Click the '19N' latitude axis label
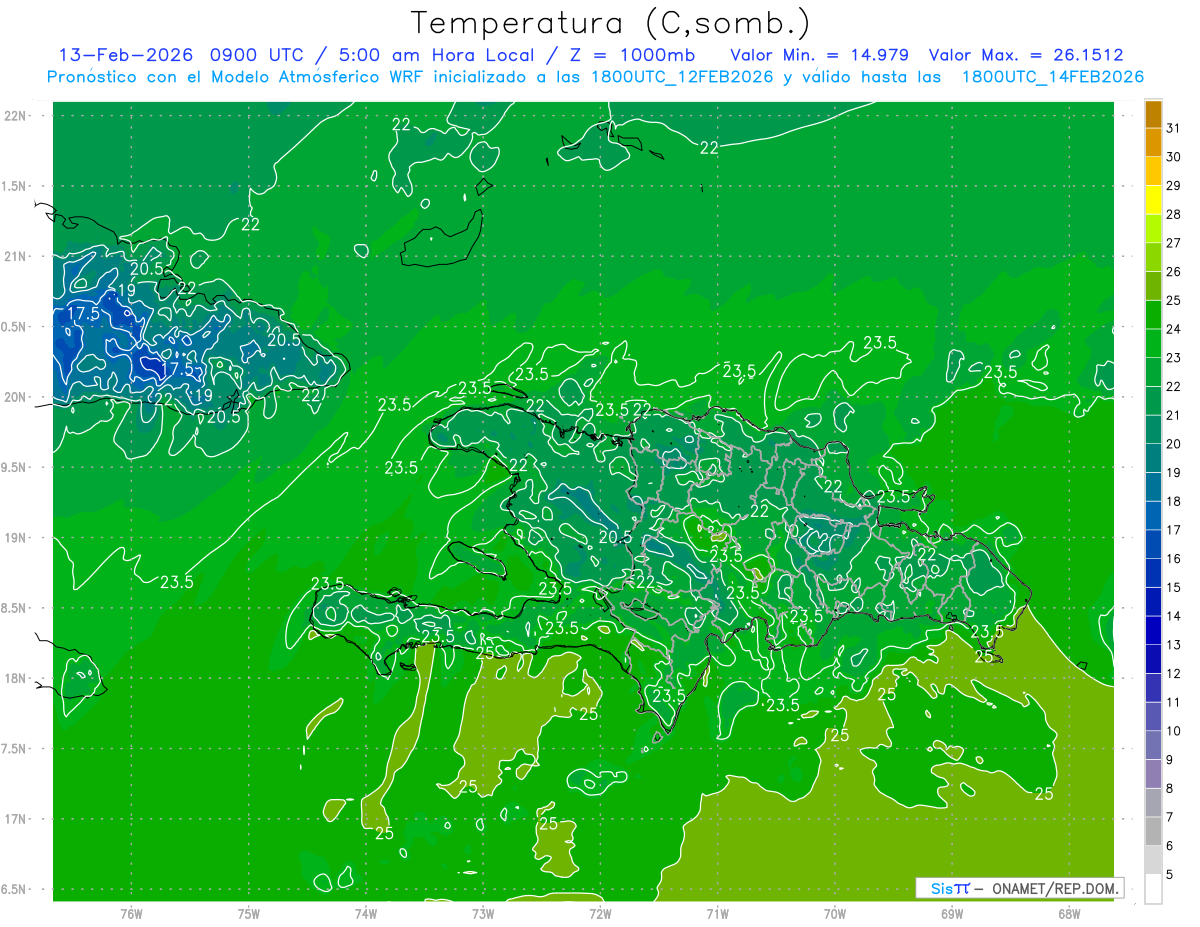The image size is (1200, 927). point(15,537)
